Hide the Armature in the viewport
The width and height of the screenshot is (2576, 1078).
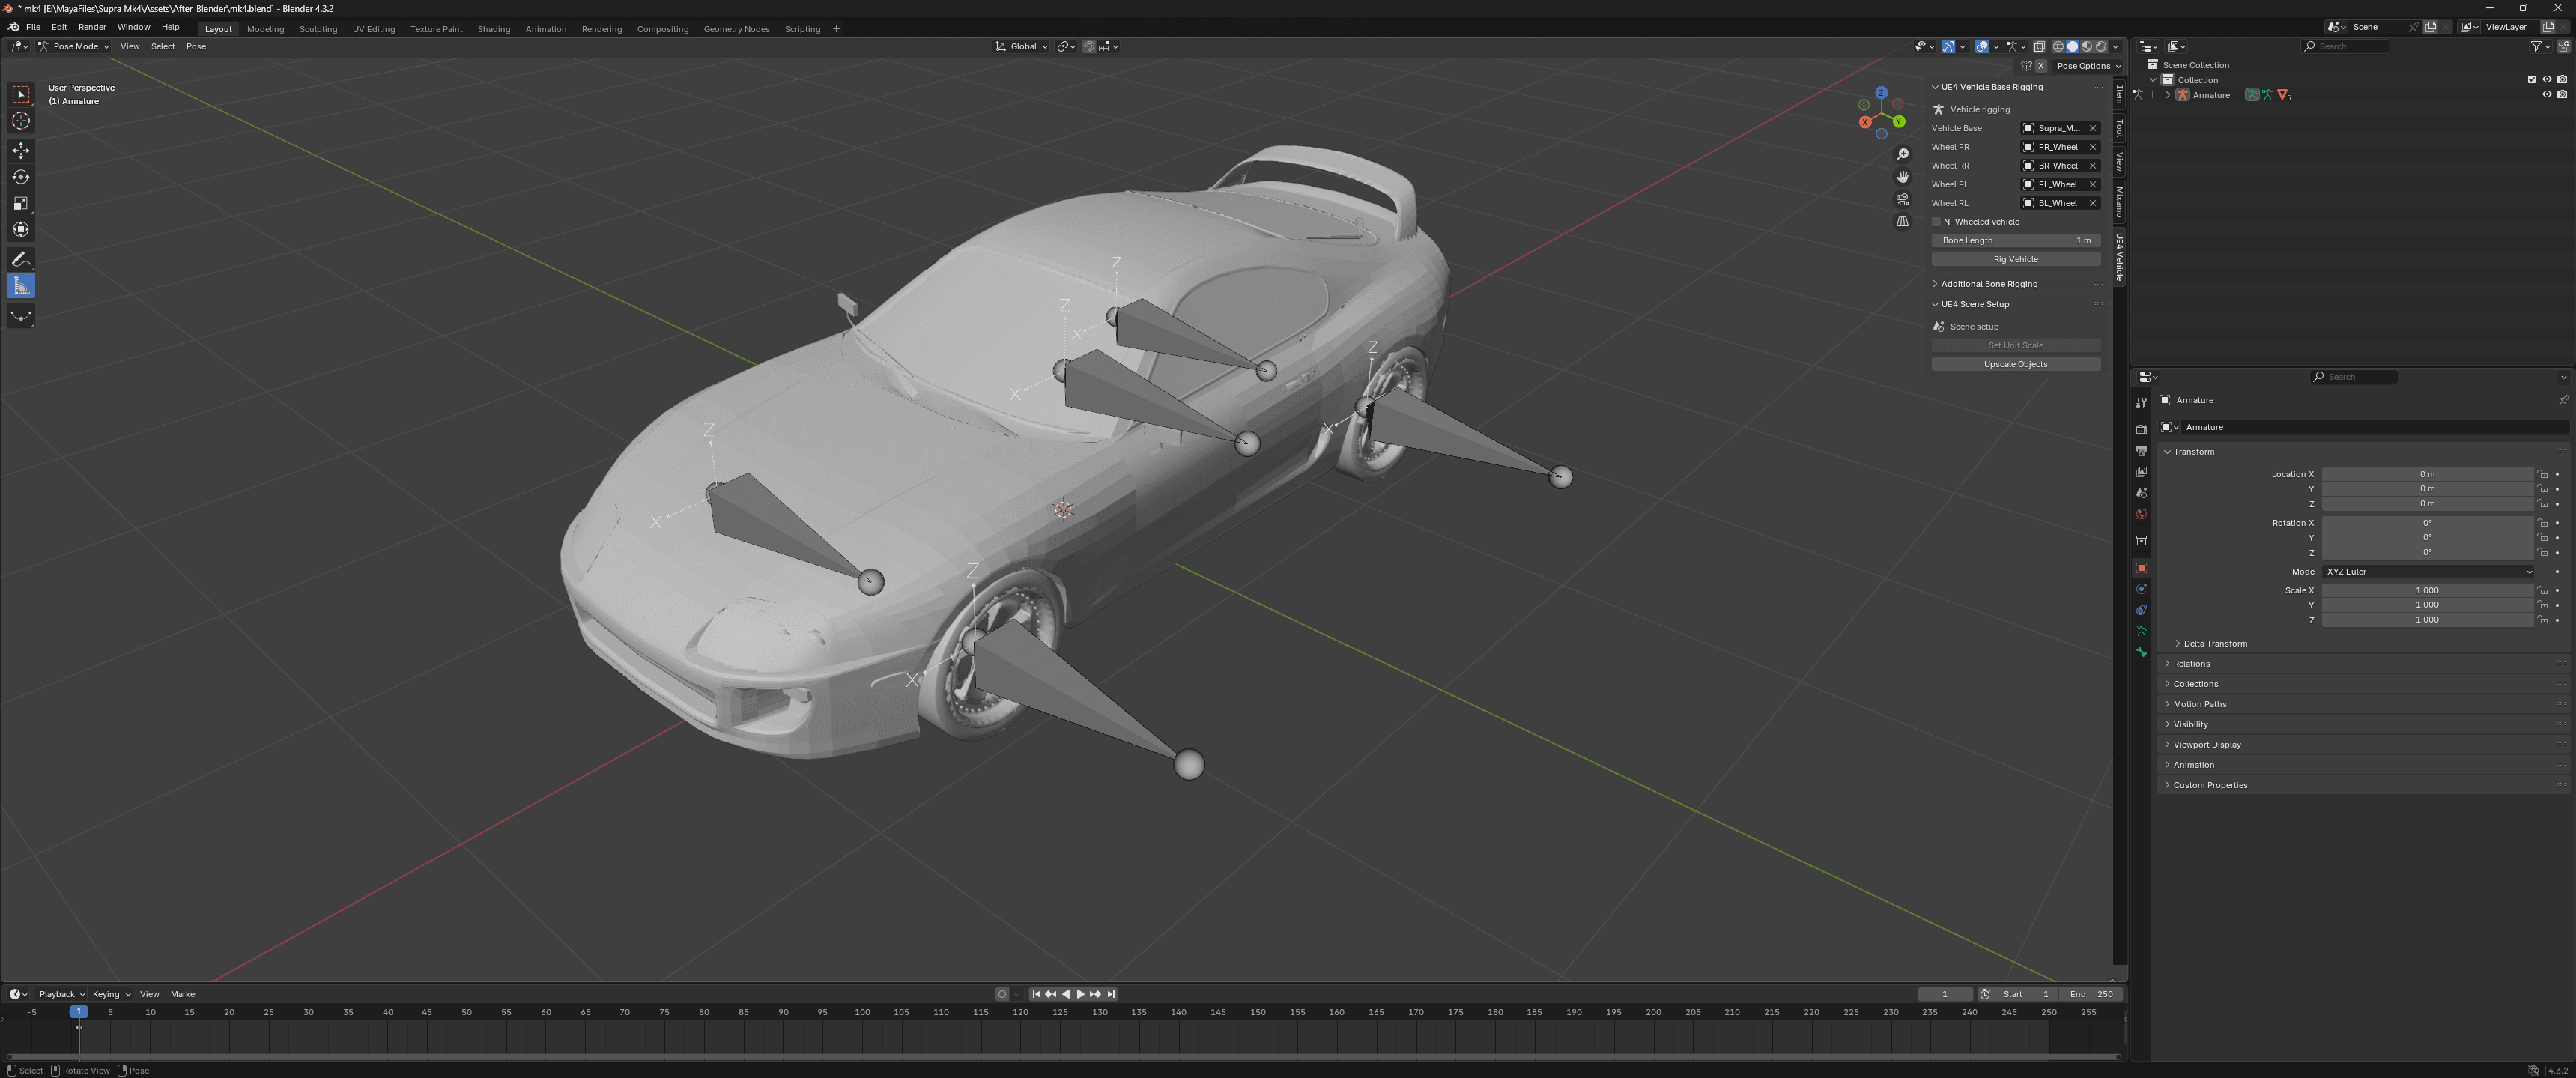point(2546,94)
